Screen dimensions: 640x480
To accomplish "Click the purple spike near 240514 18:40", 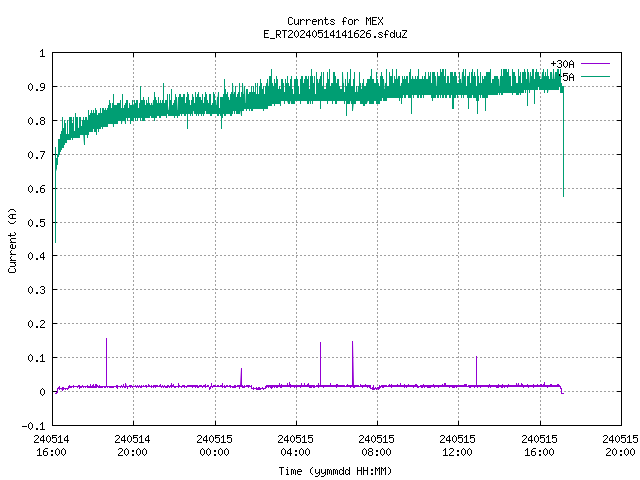I will pyautogui.click(x=107, y=362).
